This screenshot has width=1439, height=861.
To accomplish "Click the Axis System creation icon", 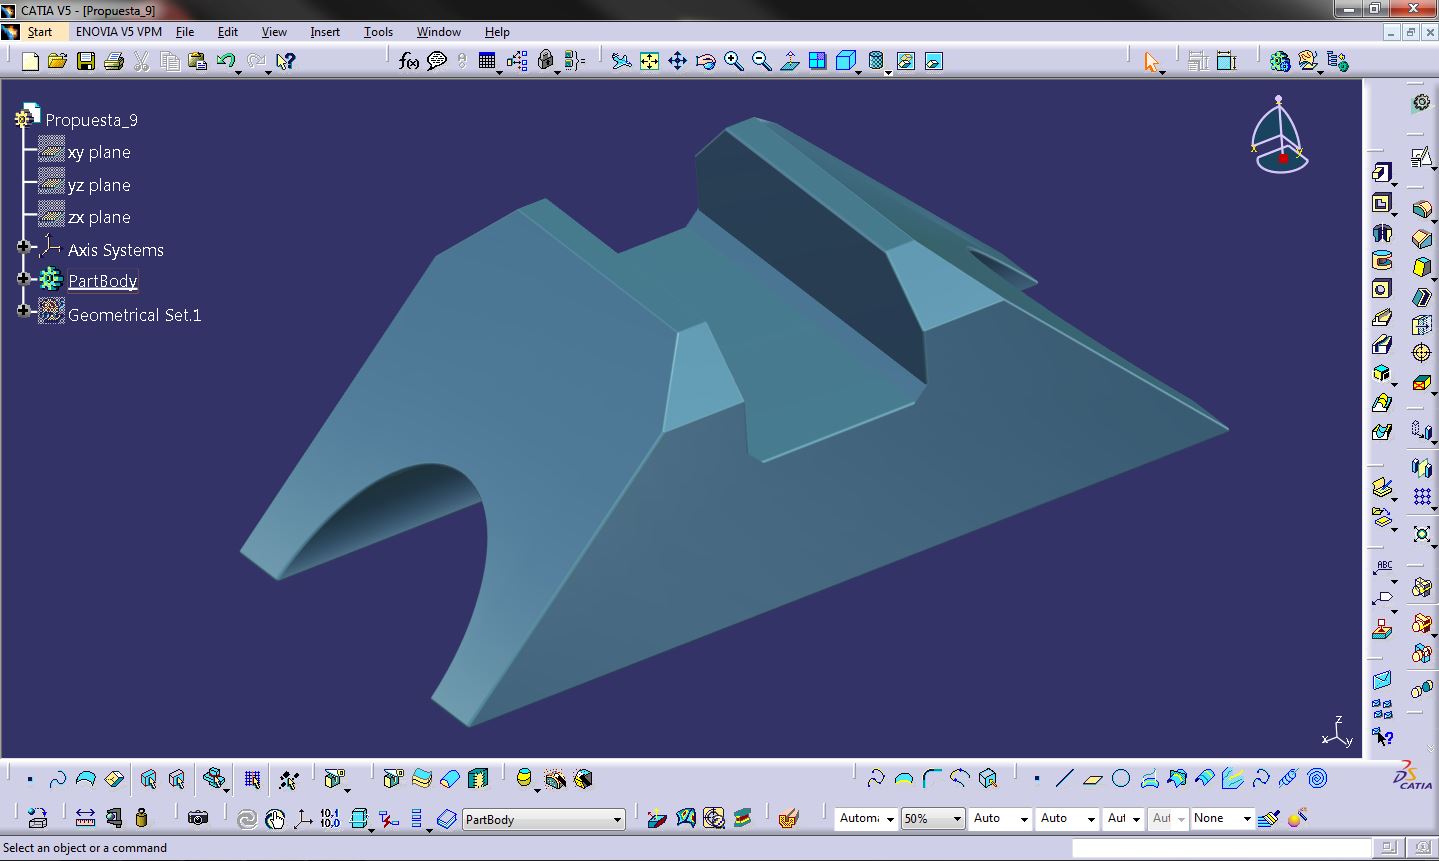I will [302, 818].
